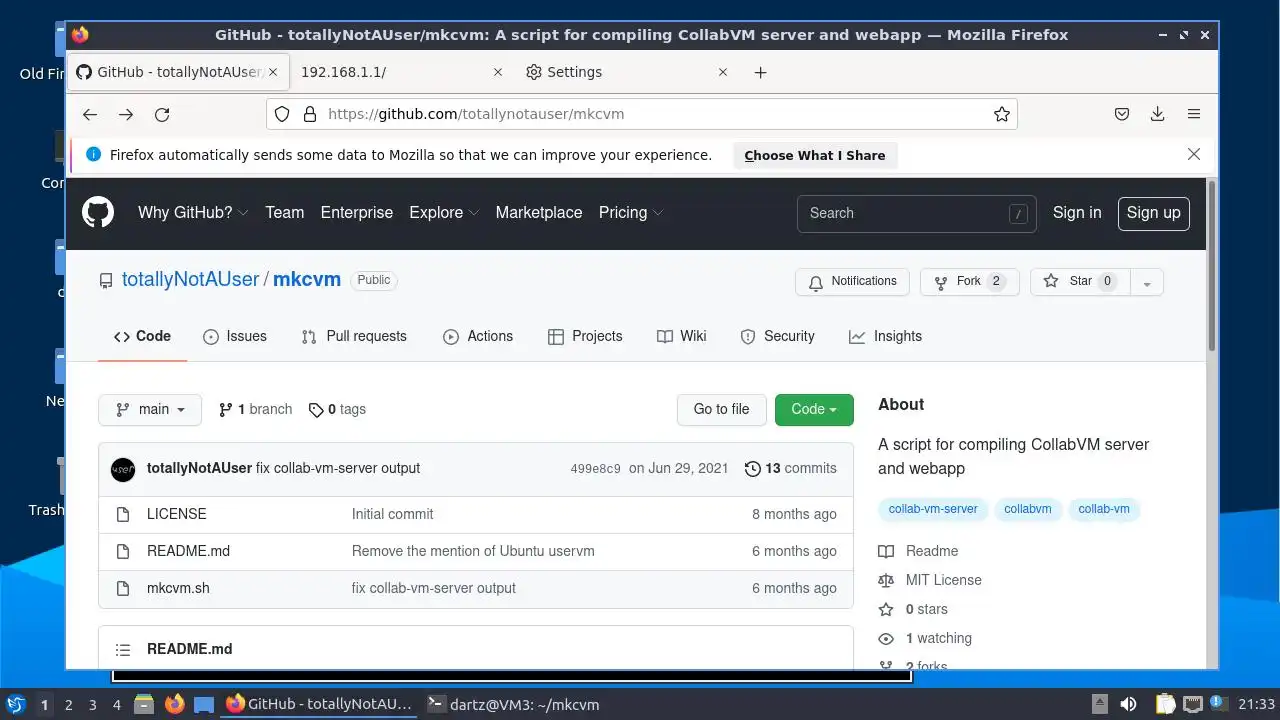Close the 192.168.1.1 tab
This screenshot has width=1280, height=720.
pyautogui.click(x=498, y=72)
